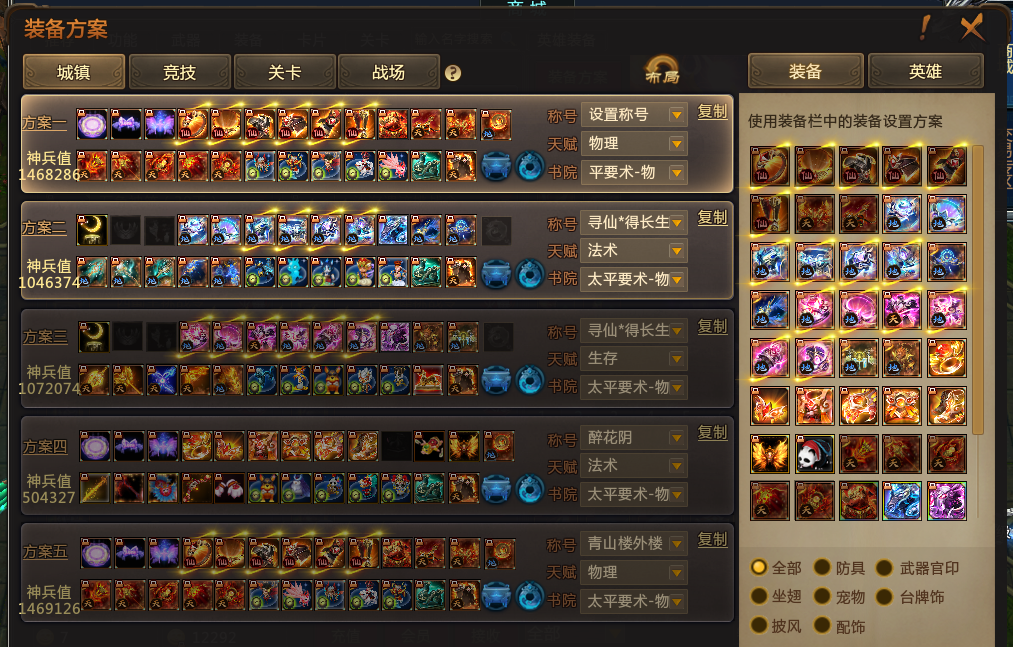
Task: Click the exclamation mark alert icon
Action: (x=925, y=27)
